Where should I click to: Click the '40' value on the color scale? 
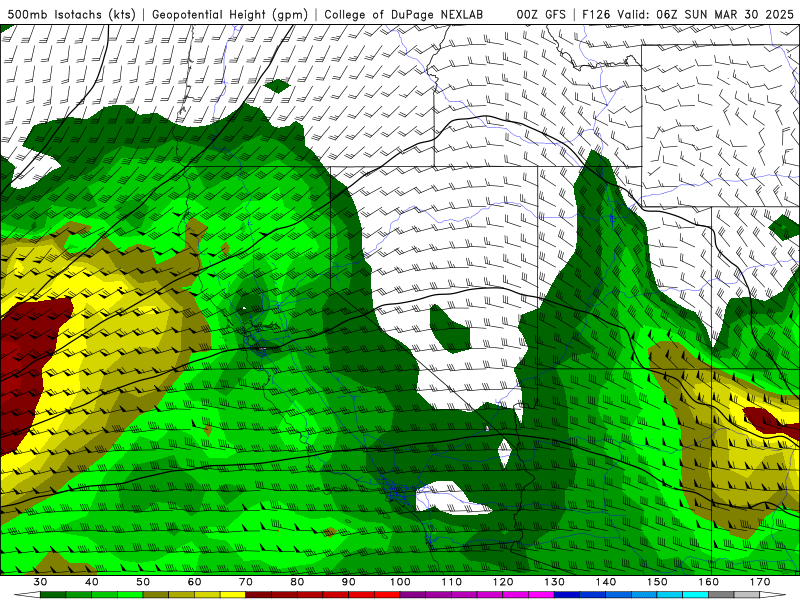pos(92,582)
